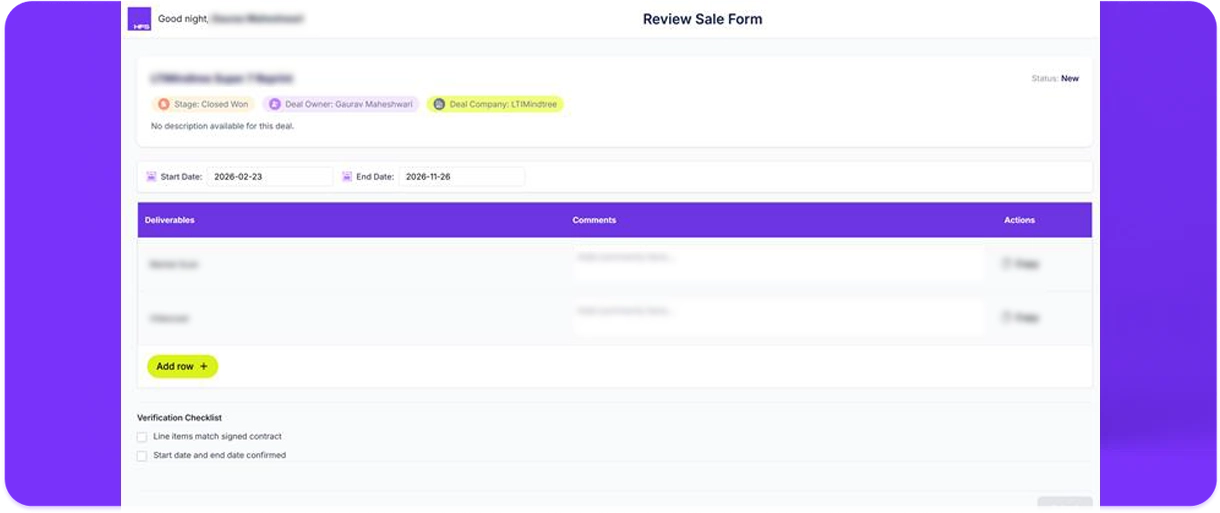Click the End Date calendar icon
1220x513 pixels.
(x=347, y=177)
